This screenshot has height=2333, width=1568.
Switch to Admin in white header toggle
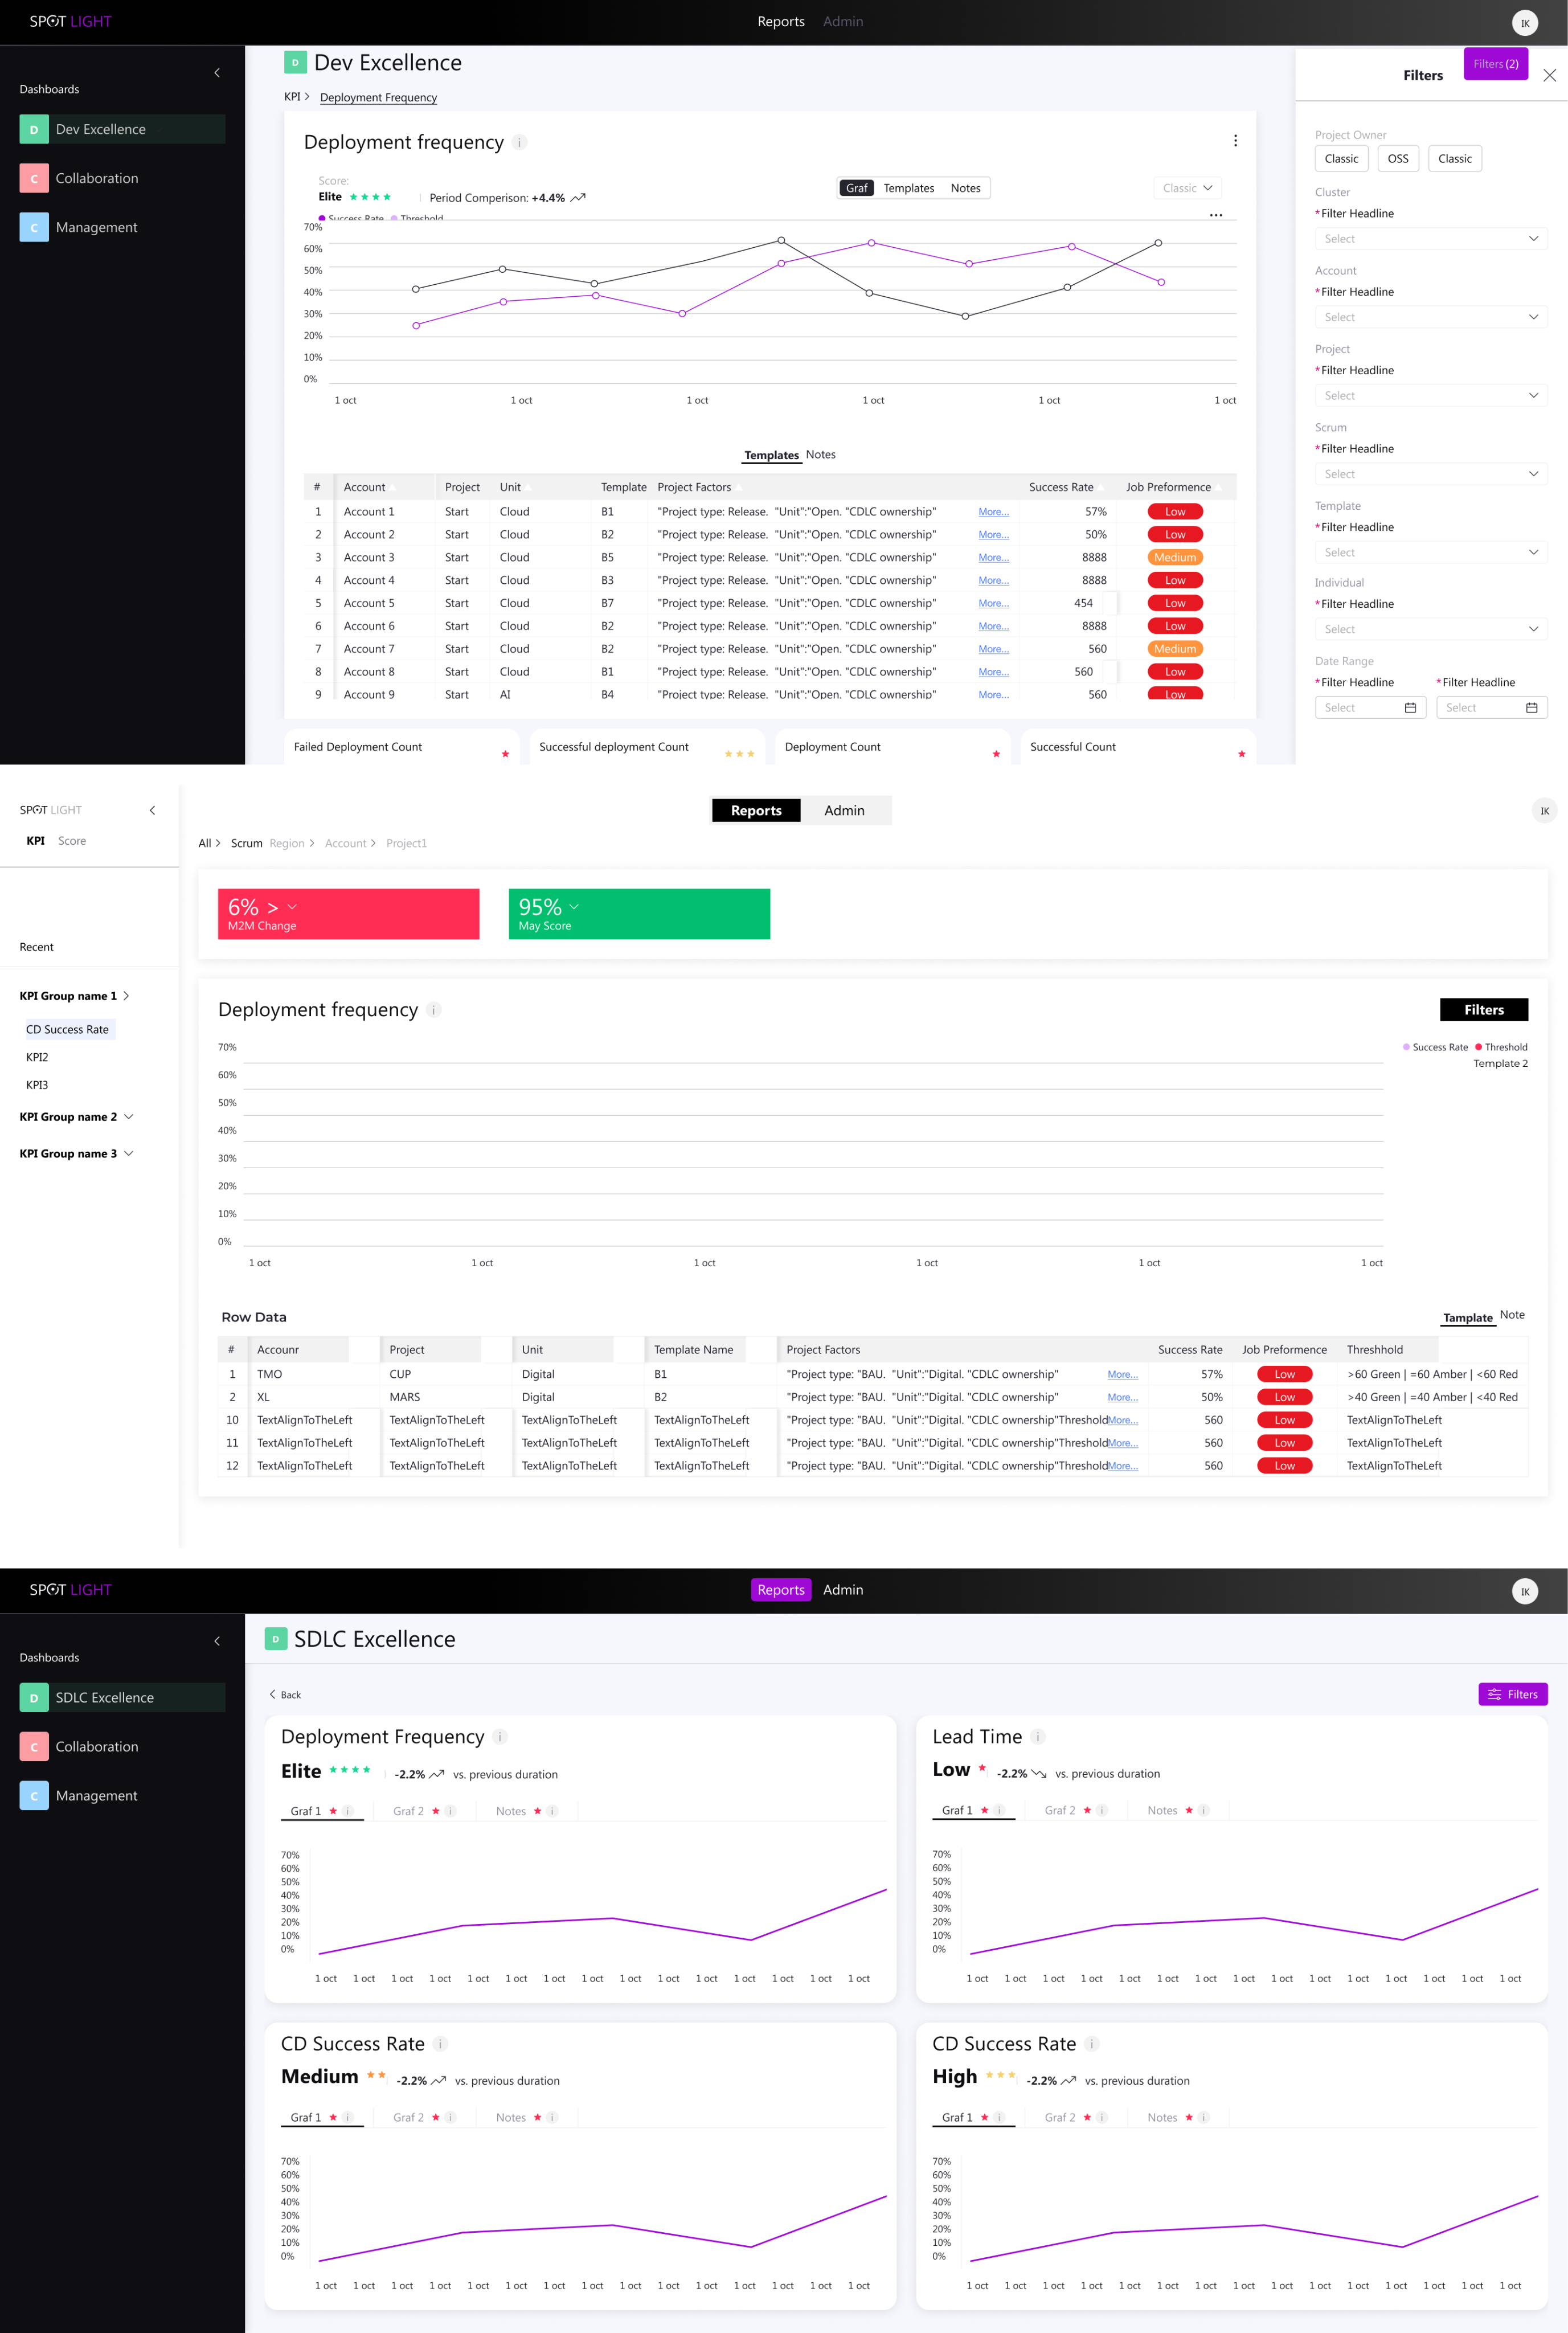pos(844,811)
